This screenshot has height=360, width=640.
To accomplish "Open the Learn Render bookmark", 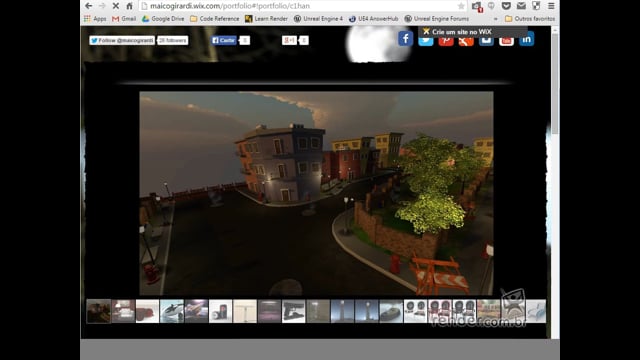I will [x=266, y=19].
